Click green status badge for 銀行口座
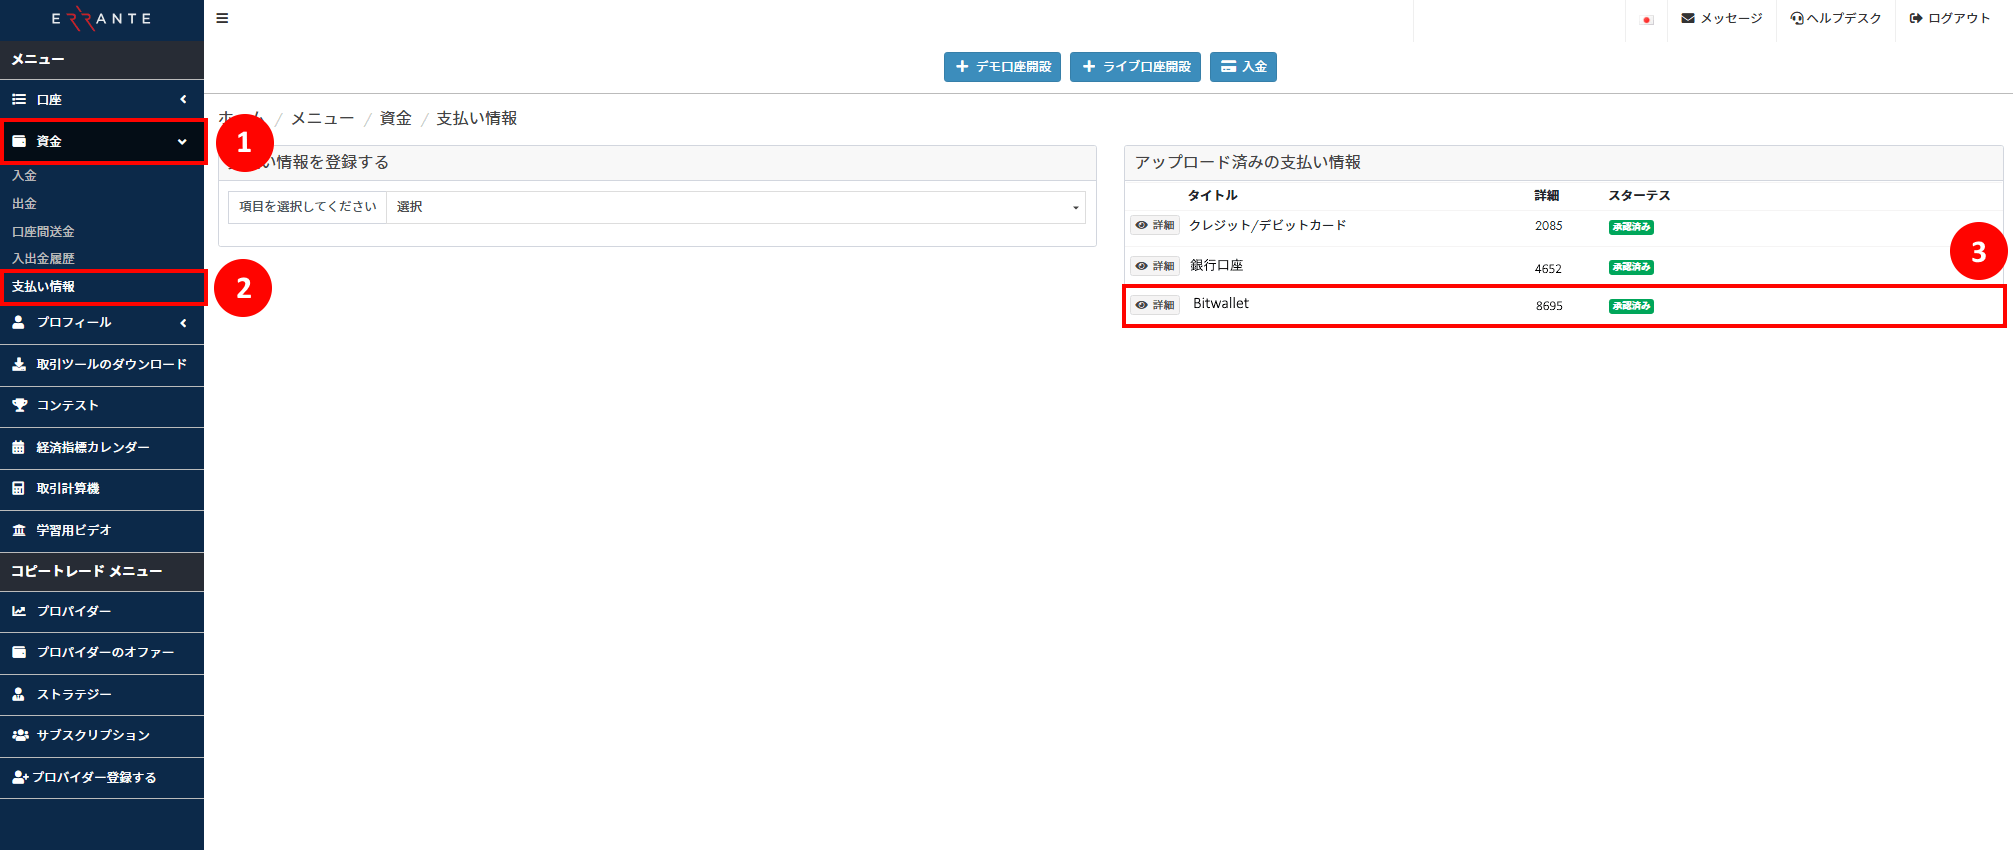This screenshot has height=850, width=2013. tap(1631, 267)
